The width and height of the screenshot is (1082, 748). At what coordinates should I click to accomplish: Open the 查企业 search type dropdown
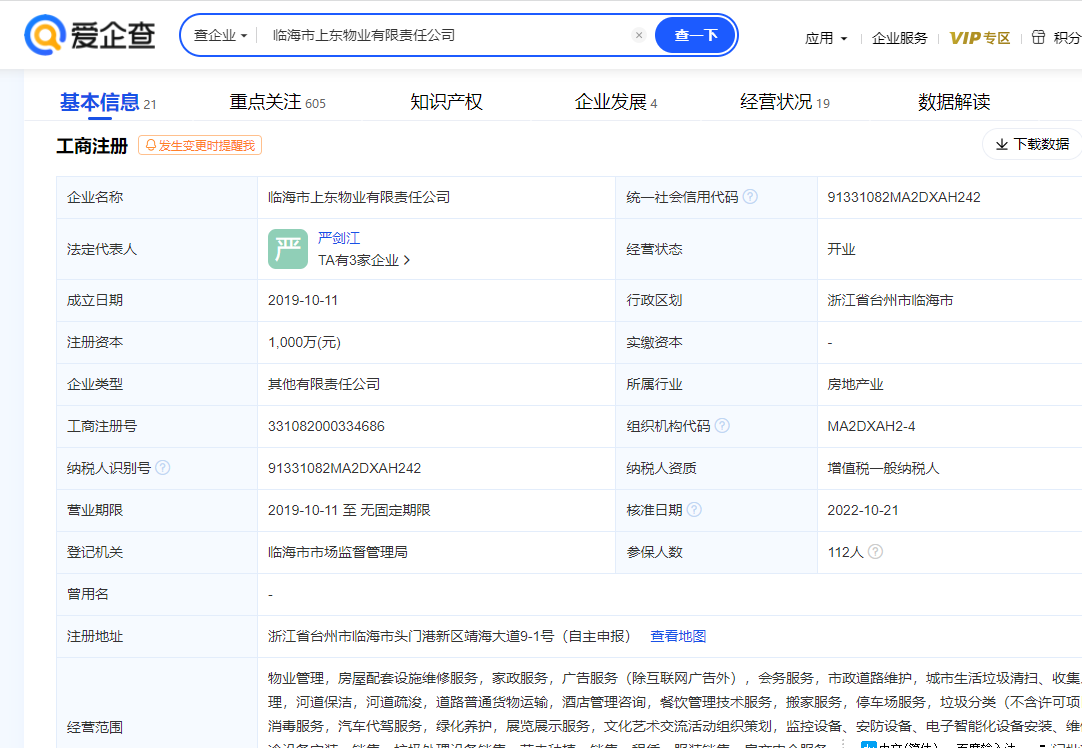pos(220,35)
